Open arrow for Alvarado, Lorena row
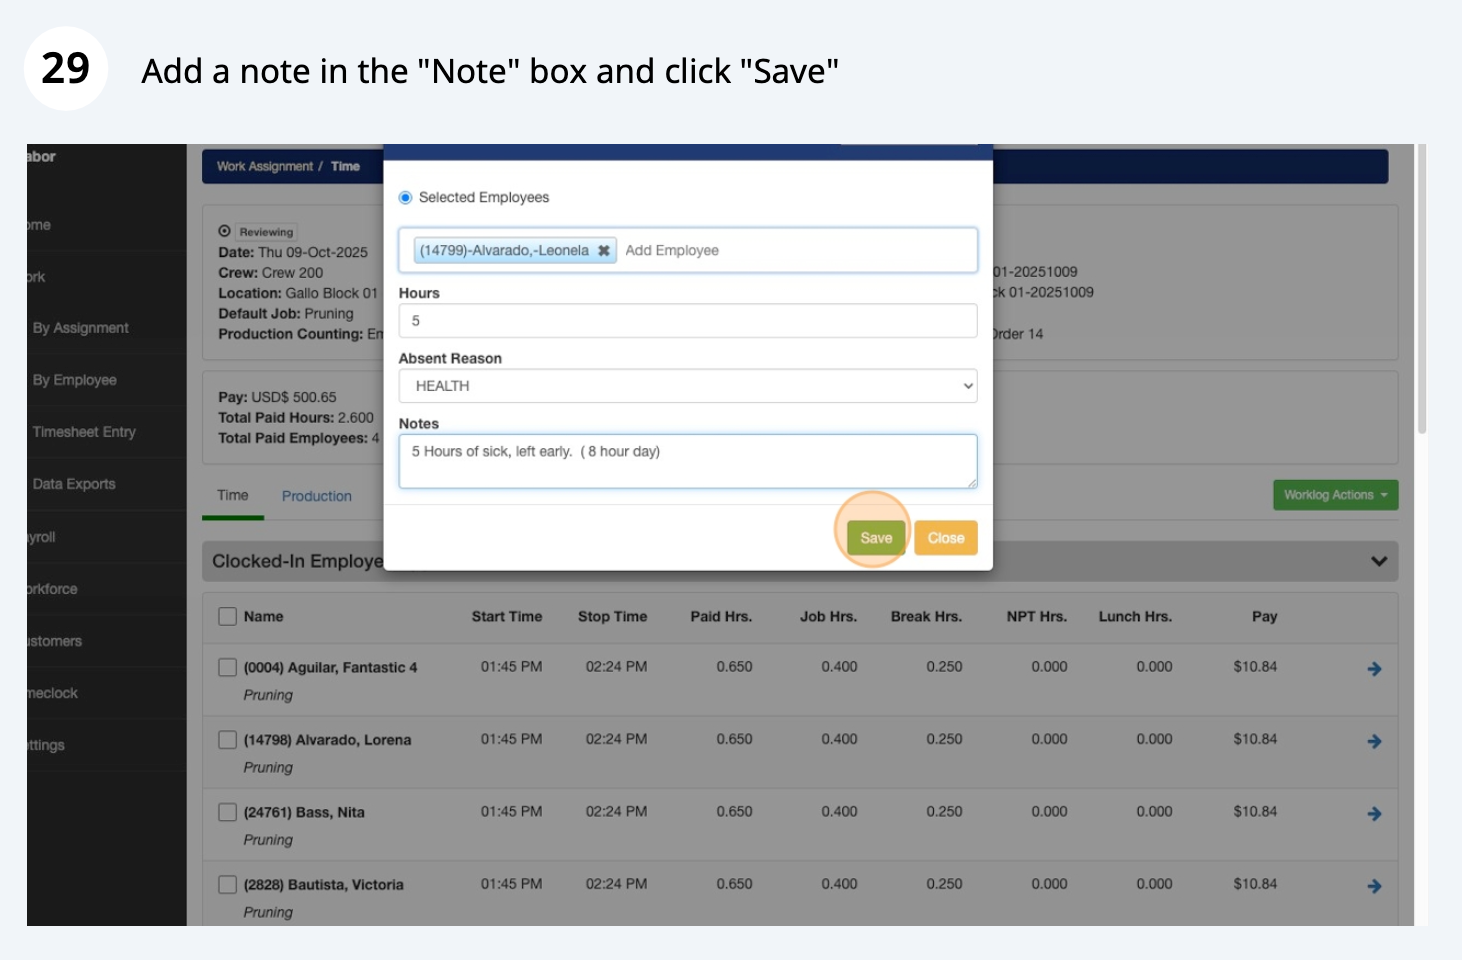 click(1374, 742)
